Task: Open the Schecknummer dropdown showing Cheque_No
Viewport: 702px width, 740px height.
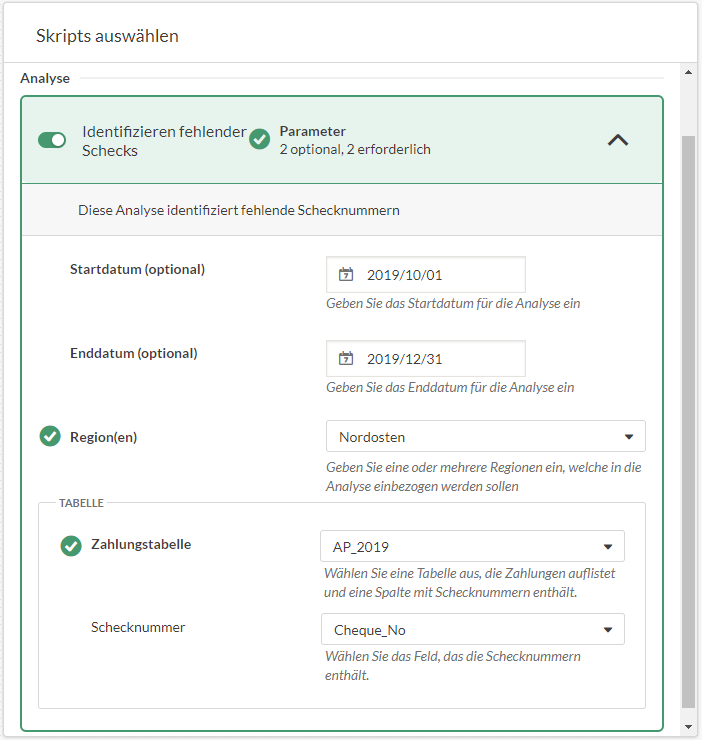Action: click(x=472, y=630)
